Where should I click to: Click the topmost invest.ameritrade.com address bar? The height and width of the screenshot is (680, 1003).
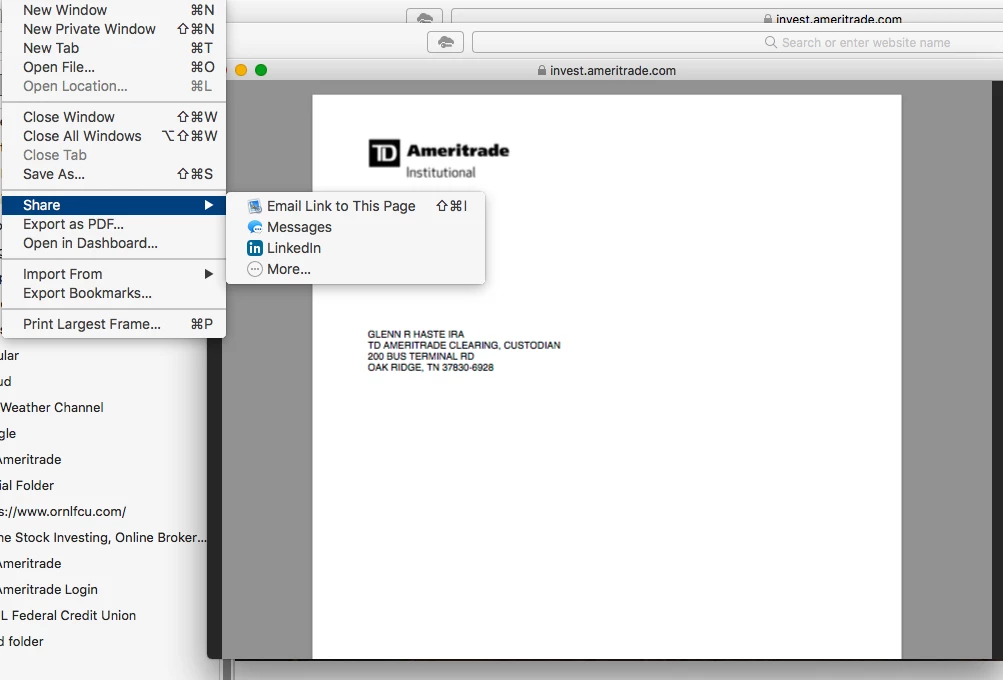727,17
